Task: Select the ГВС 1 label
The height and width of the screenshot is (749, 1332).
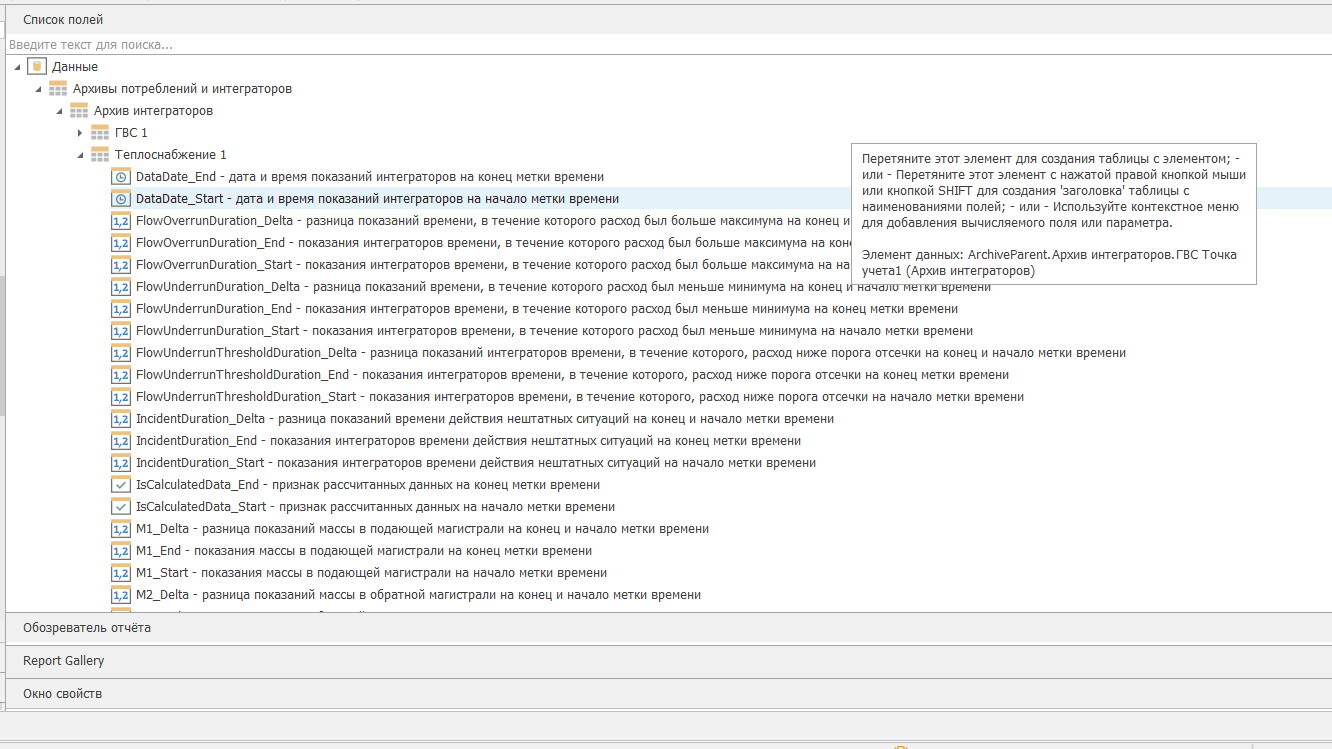Action: point(132,132)
